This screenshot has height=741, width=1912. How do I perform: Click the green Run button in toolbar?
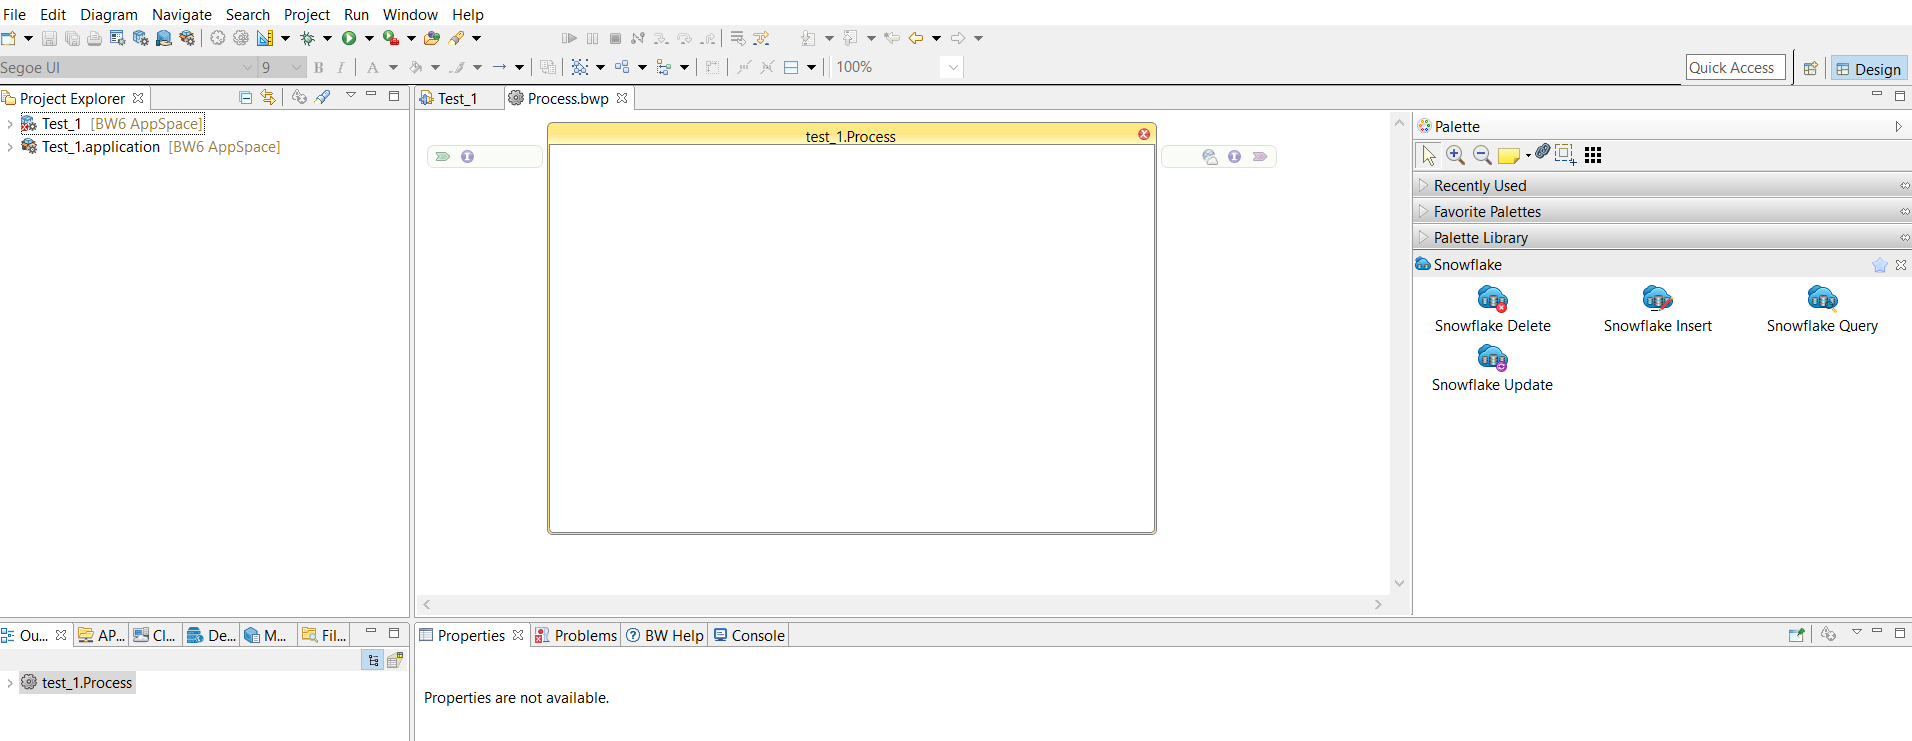tap(349, 38)
